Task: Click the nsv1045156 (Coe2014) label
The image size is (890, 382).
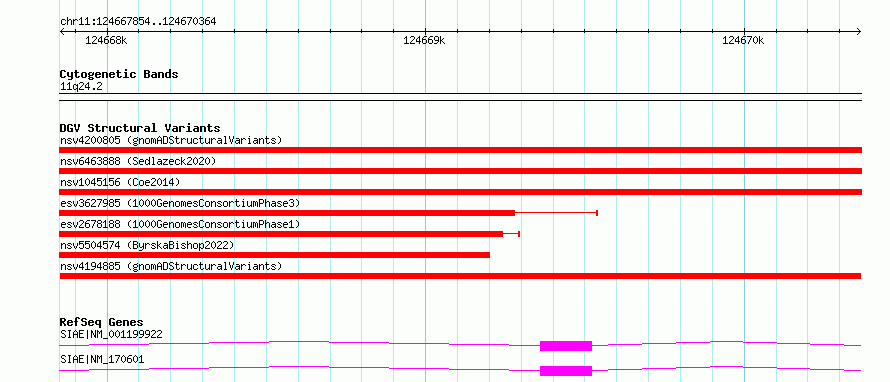Action: (120, 182)
